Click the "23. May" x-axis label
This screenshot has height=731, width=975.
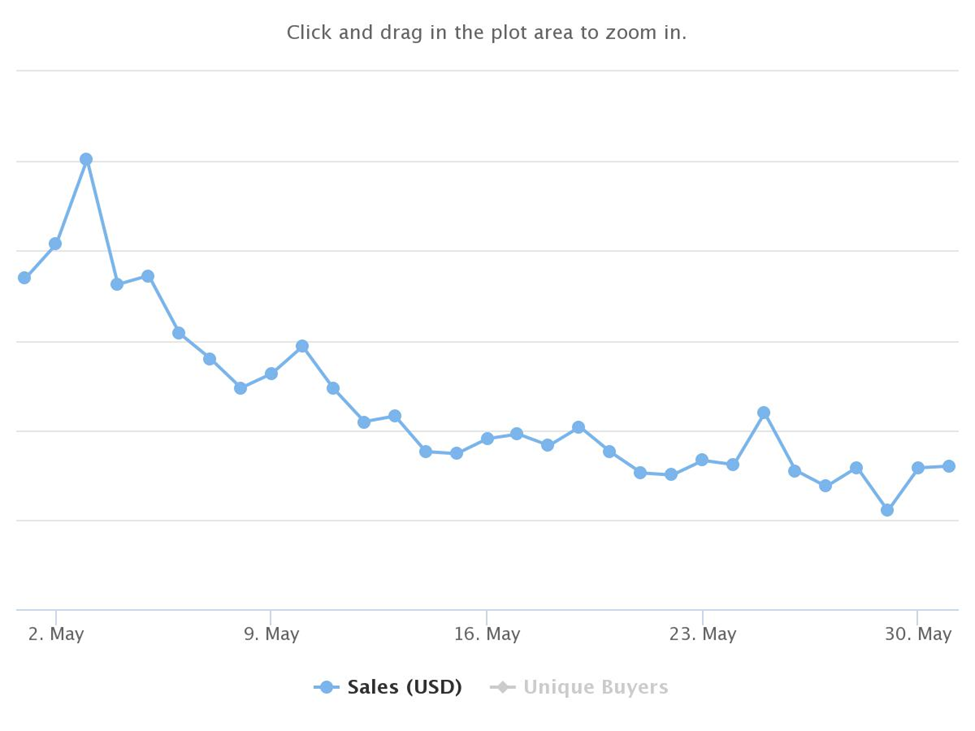[702, 635]
